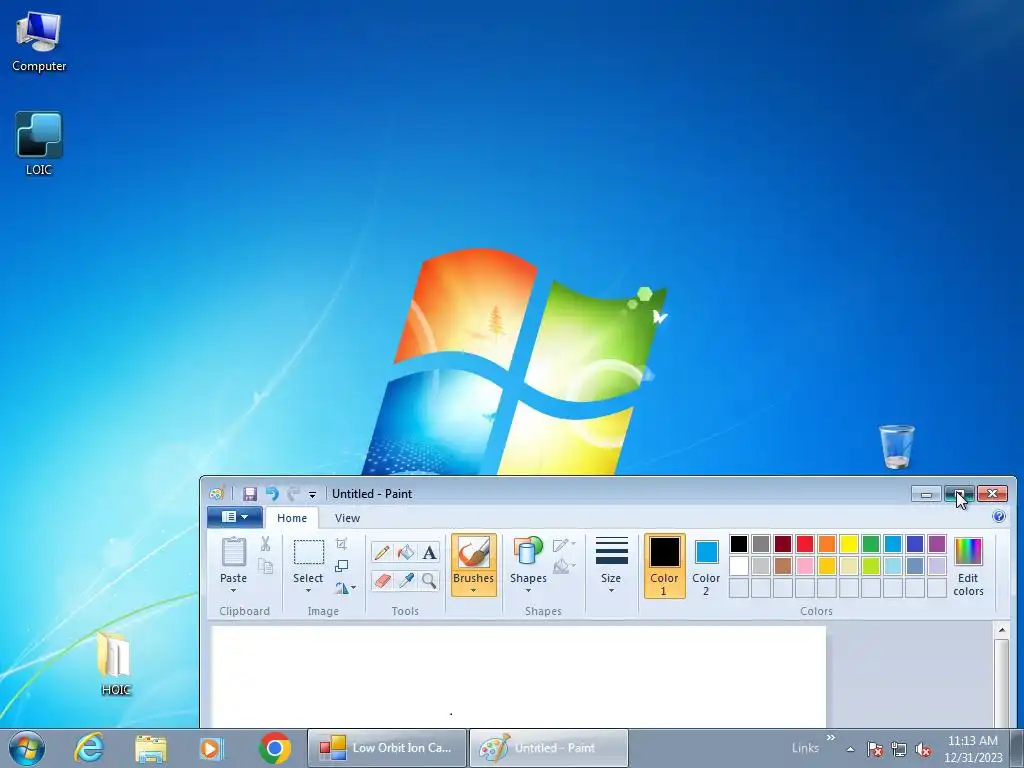The width and height of the screenshot is (1024, 768).
Task: Select the Color picker eyedropper tool
Action: (x=406, y=580)
